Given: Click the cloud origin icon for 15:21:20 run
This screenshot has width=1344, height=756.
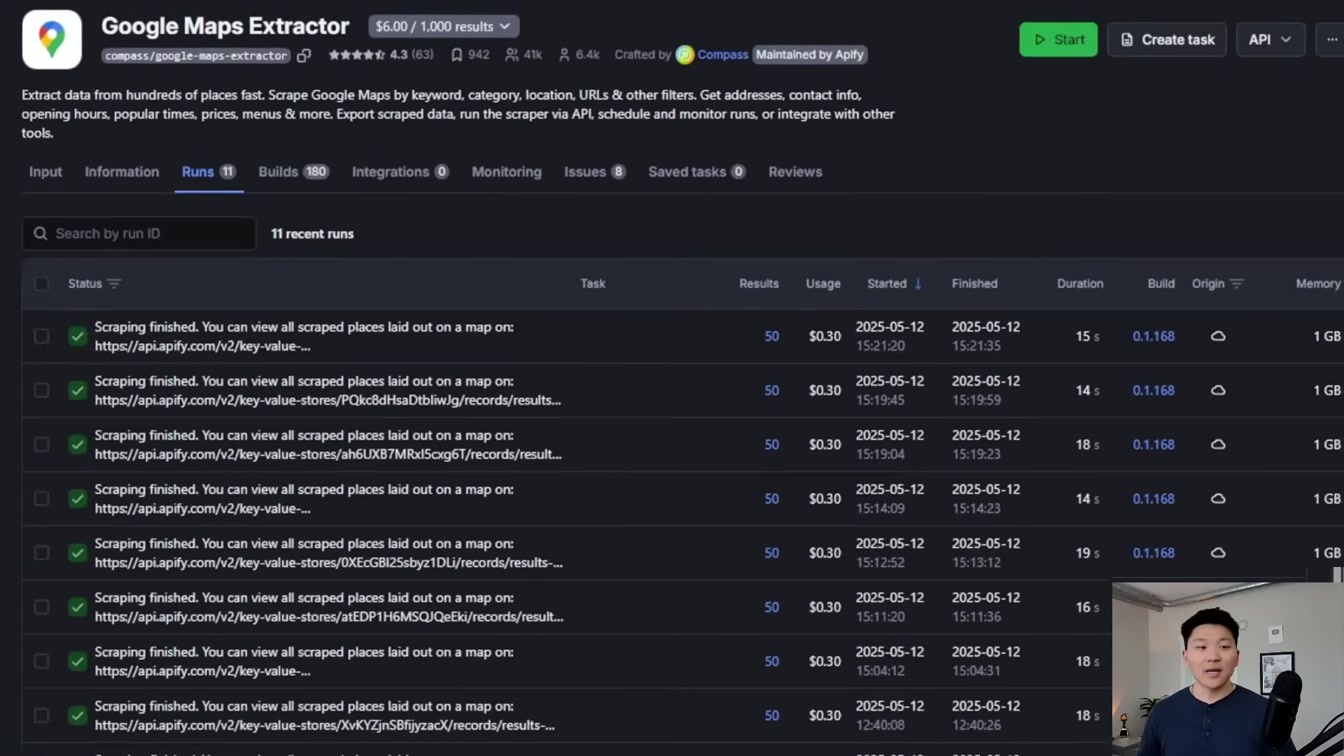Looking at the screenshot, I should [x=1218, y=336].
